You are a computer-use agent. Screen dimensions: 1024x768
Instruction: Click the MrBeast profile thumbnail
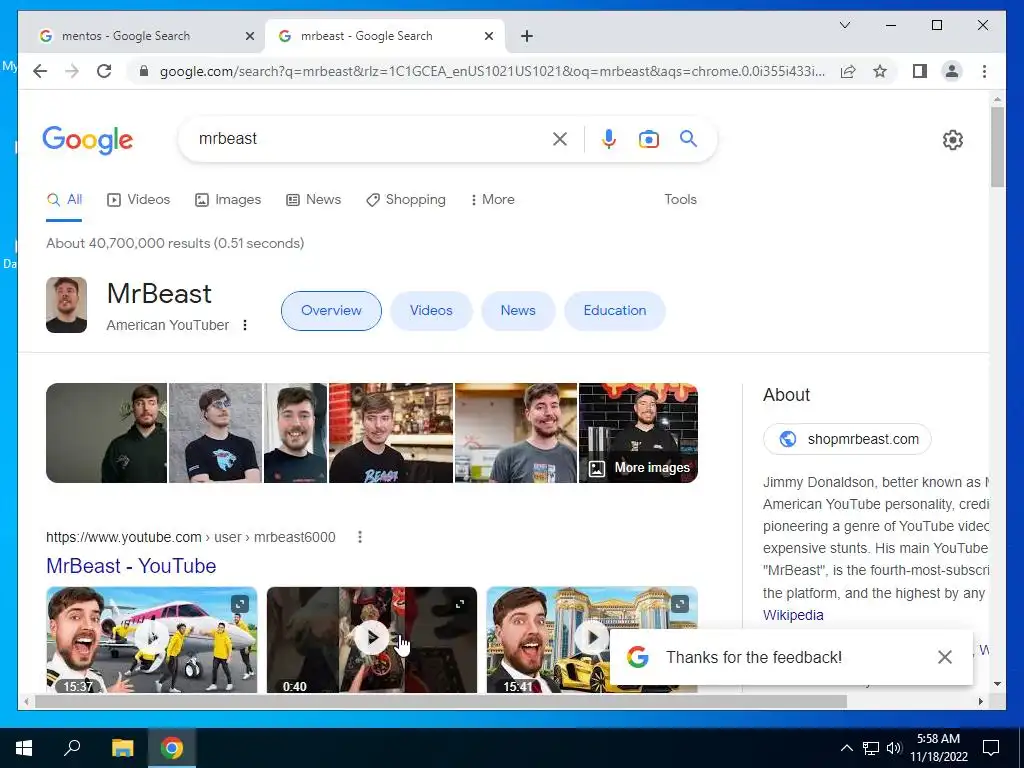66,305
